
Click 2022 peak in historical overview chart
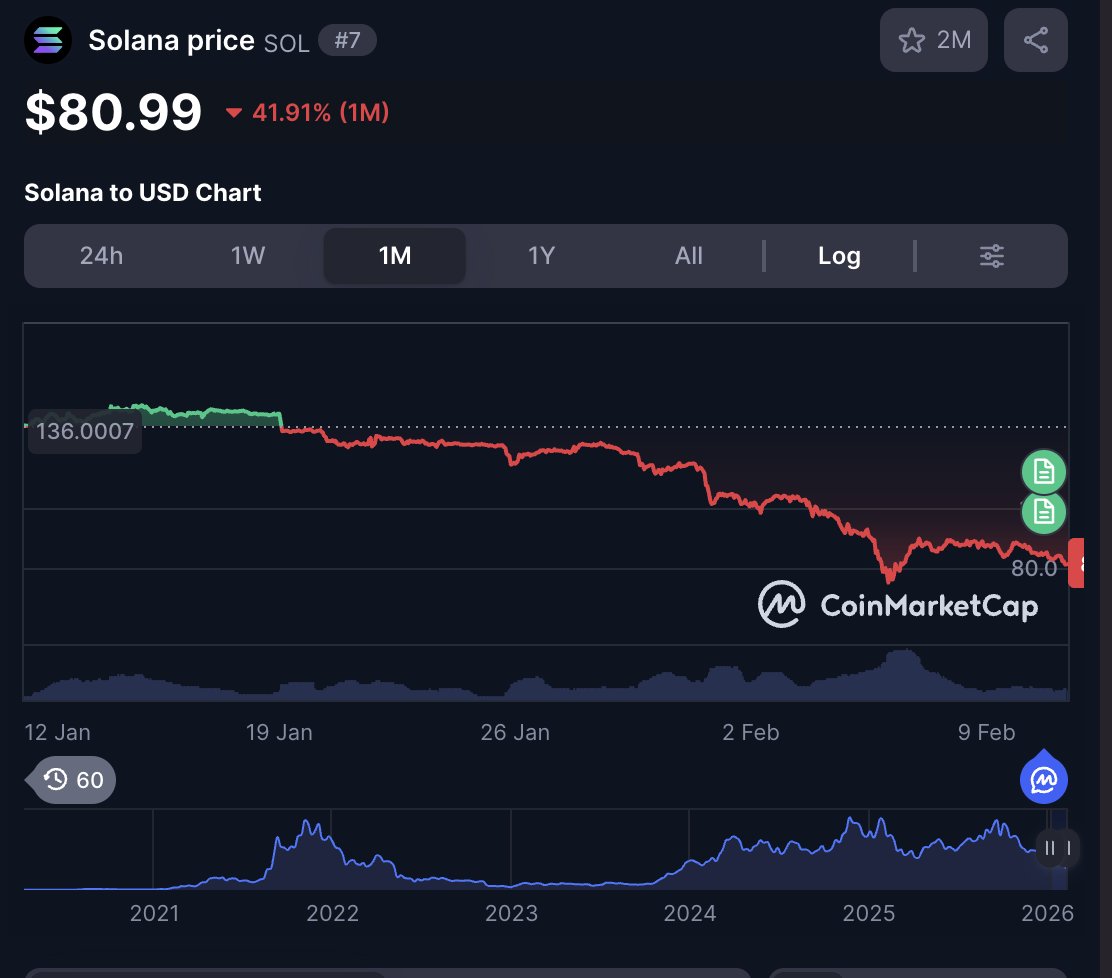307,823
